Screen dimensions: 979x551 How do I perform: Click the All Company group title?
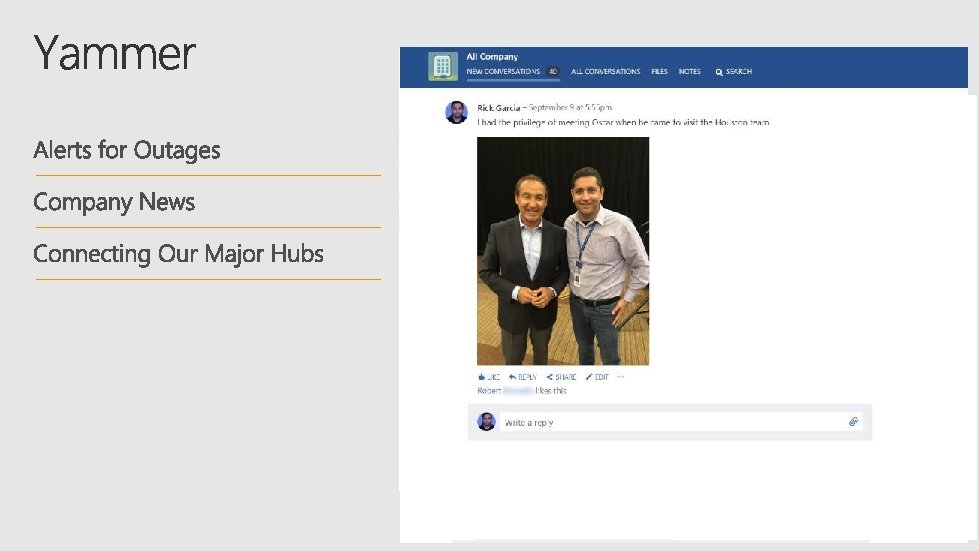(492, 57)
